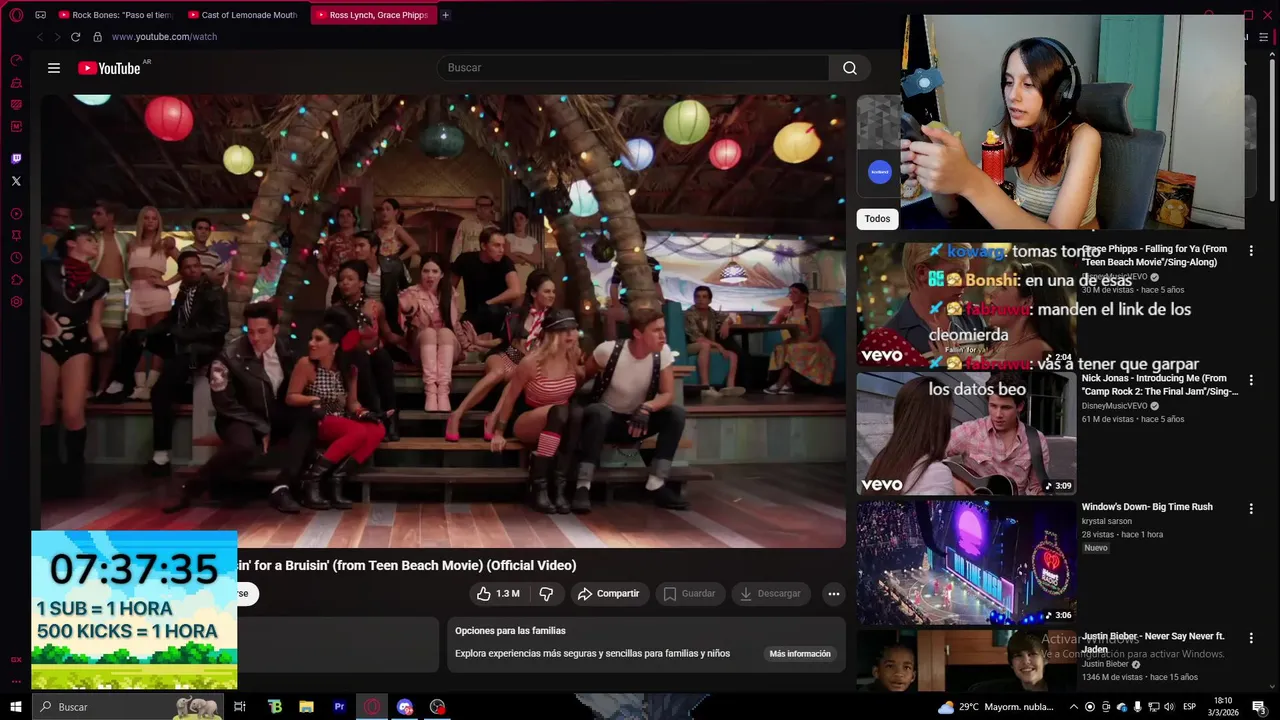Reload the current YouTube page
Screen dimensions: 1280x720
click(75, 37)
